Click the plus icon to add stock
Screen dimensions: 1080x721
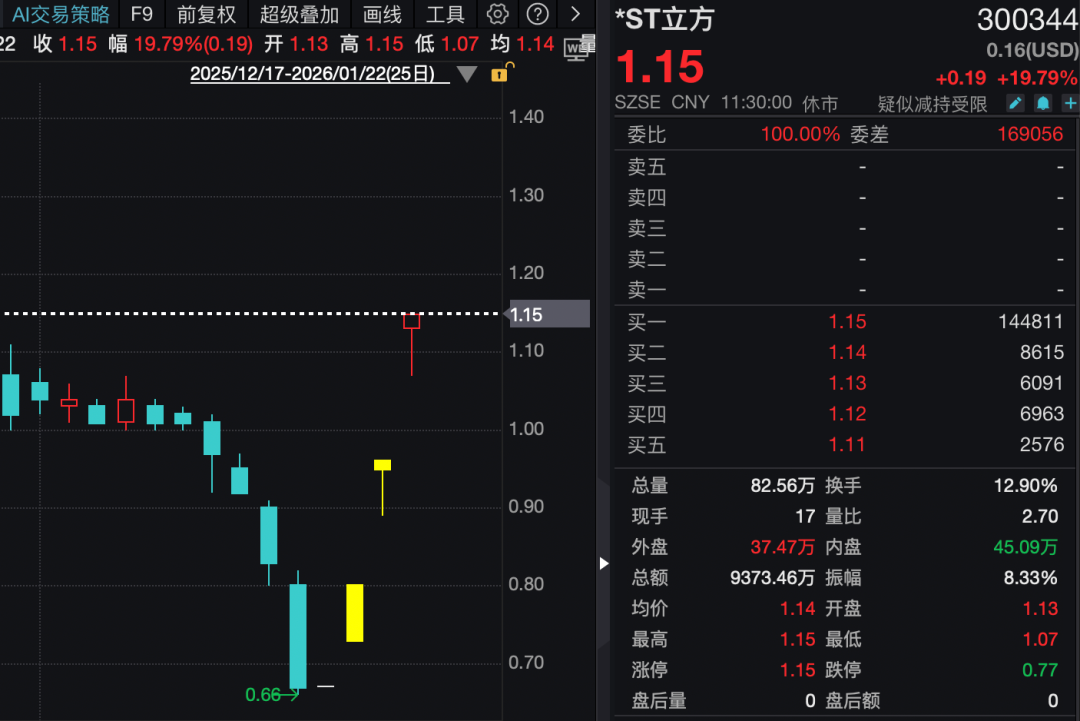click(1070, 103)
